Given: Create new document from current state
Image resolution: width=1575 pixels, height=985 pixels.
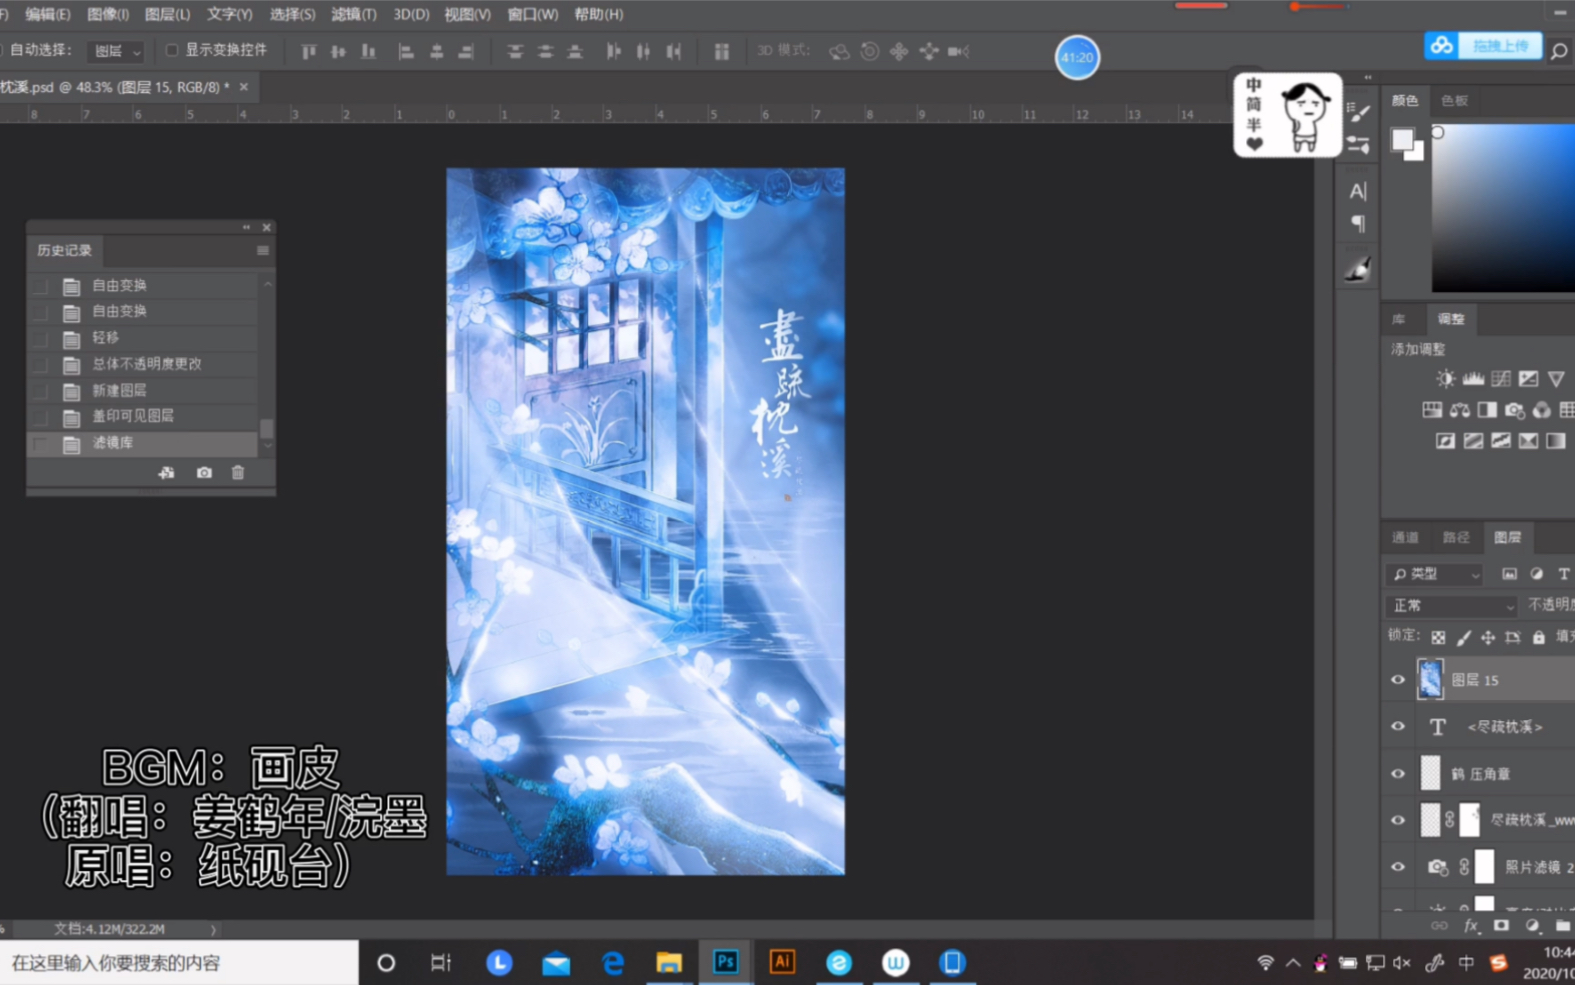Looking at the screenshot, I should 166,472.
